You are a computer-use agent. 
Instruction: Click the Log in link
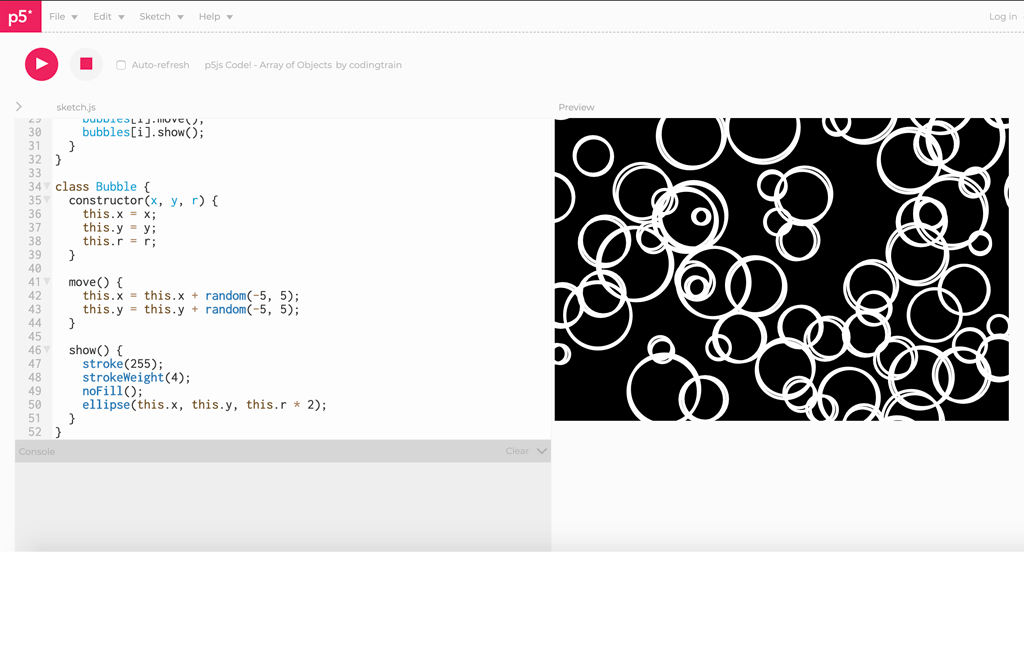(x=1002, y=17)
